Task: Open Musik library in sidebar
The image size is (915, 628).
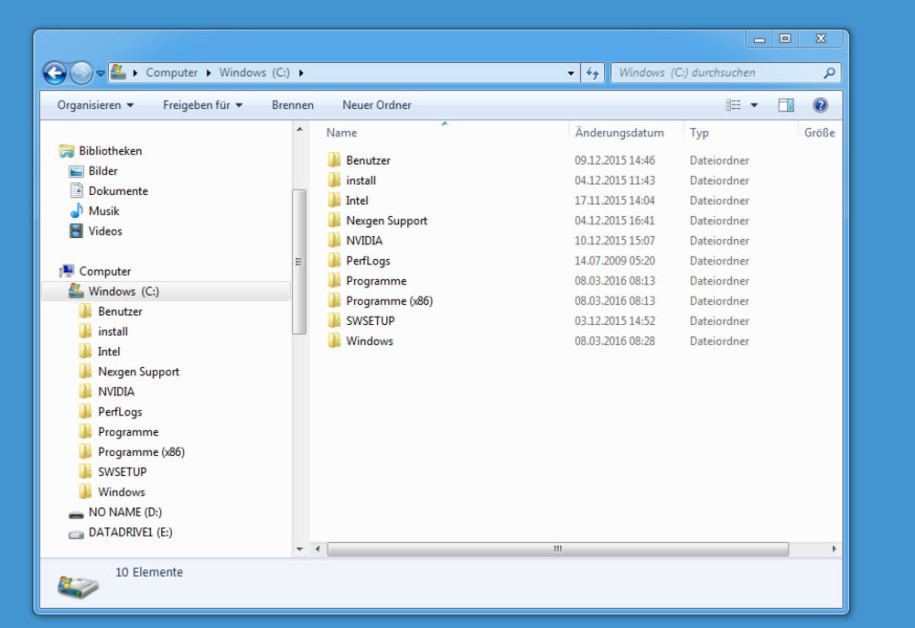Action: point(95,211)
